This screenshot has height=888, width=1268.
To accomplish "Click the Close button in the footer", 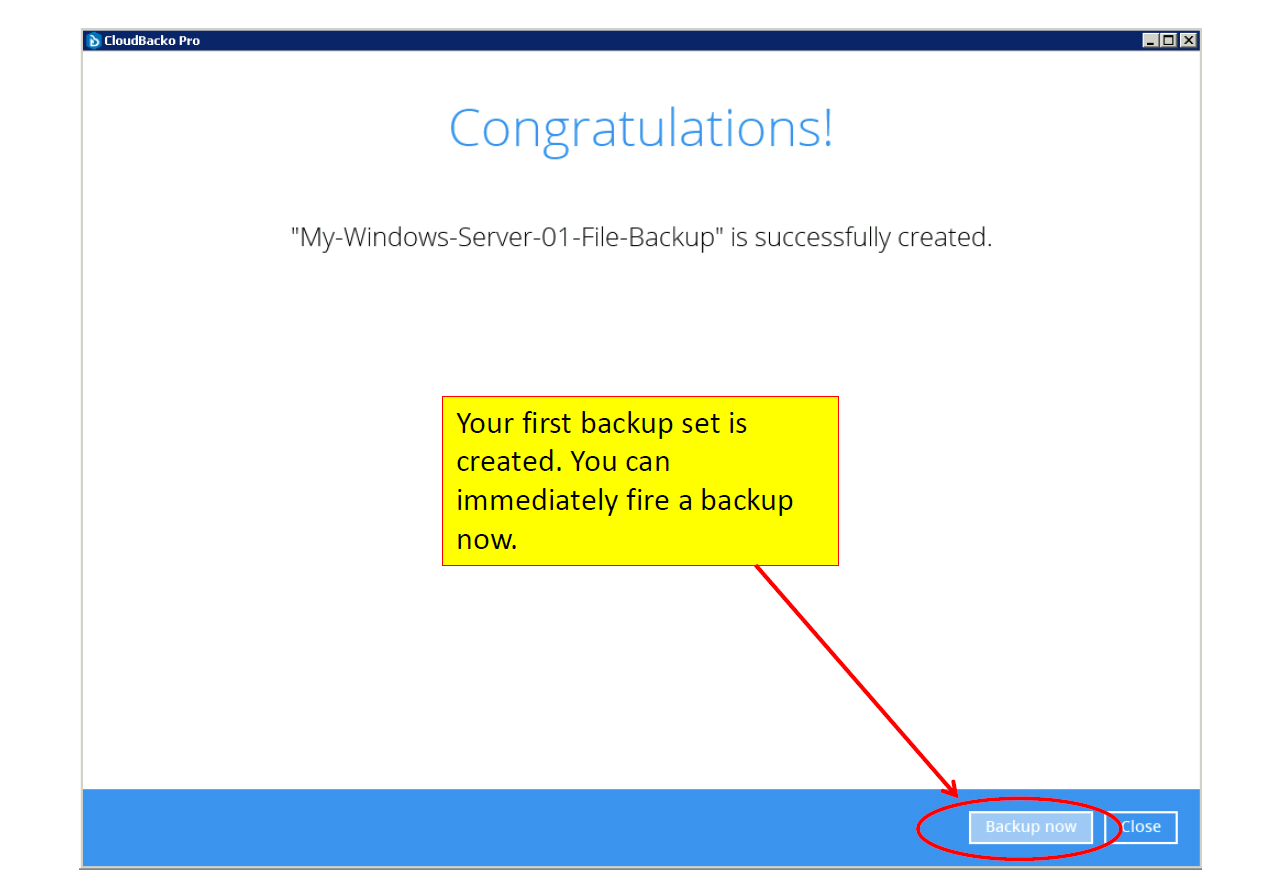I will 1140,827.
